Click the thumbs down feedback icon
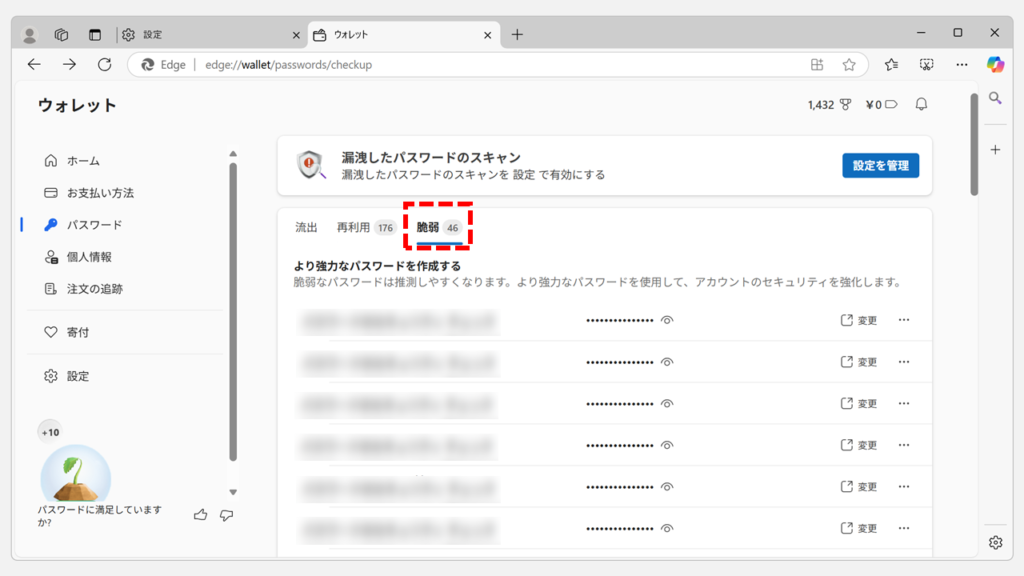Image resolution: width=1024 pixels, height=576 pixels. click(227, 515)
